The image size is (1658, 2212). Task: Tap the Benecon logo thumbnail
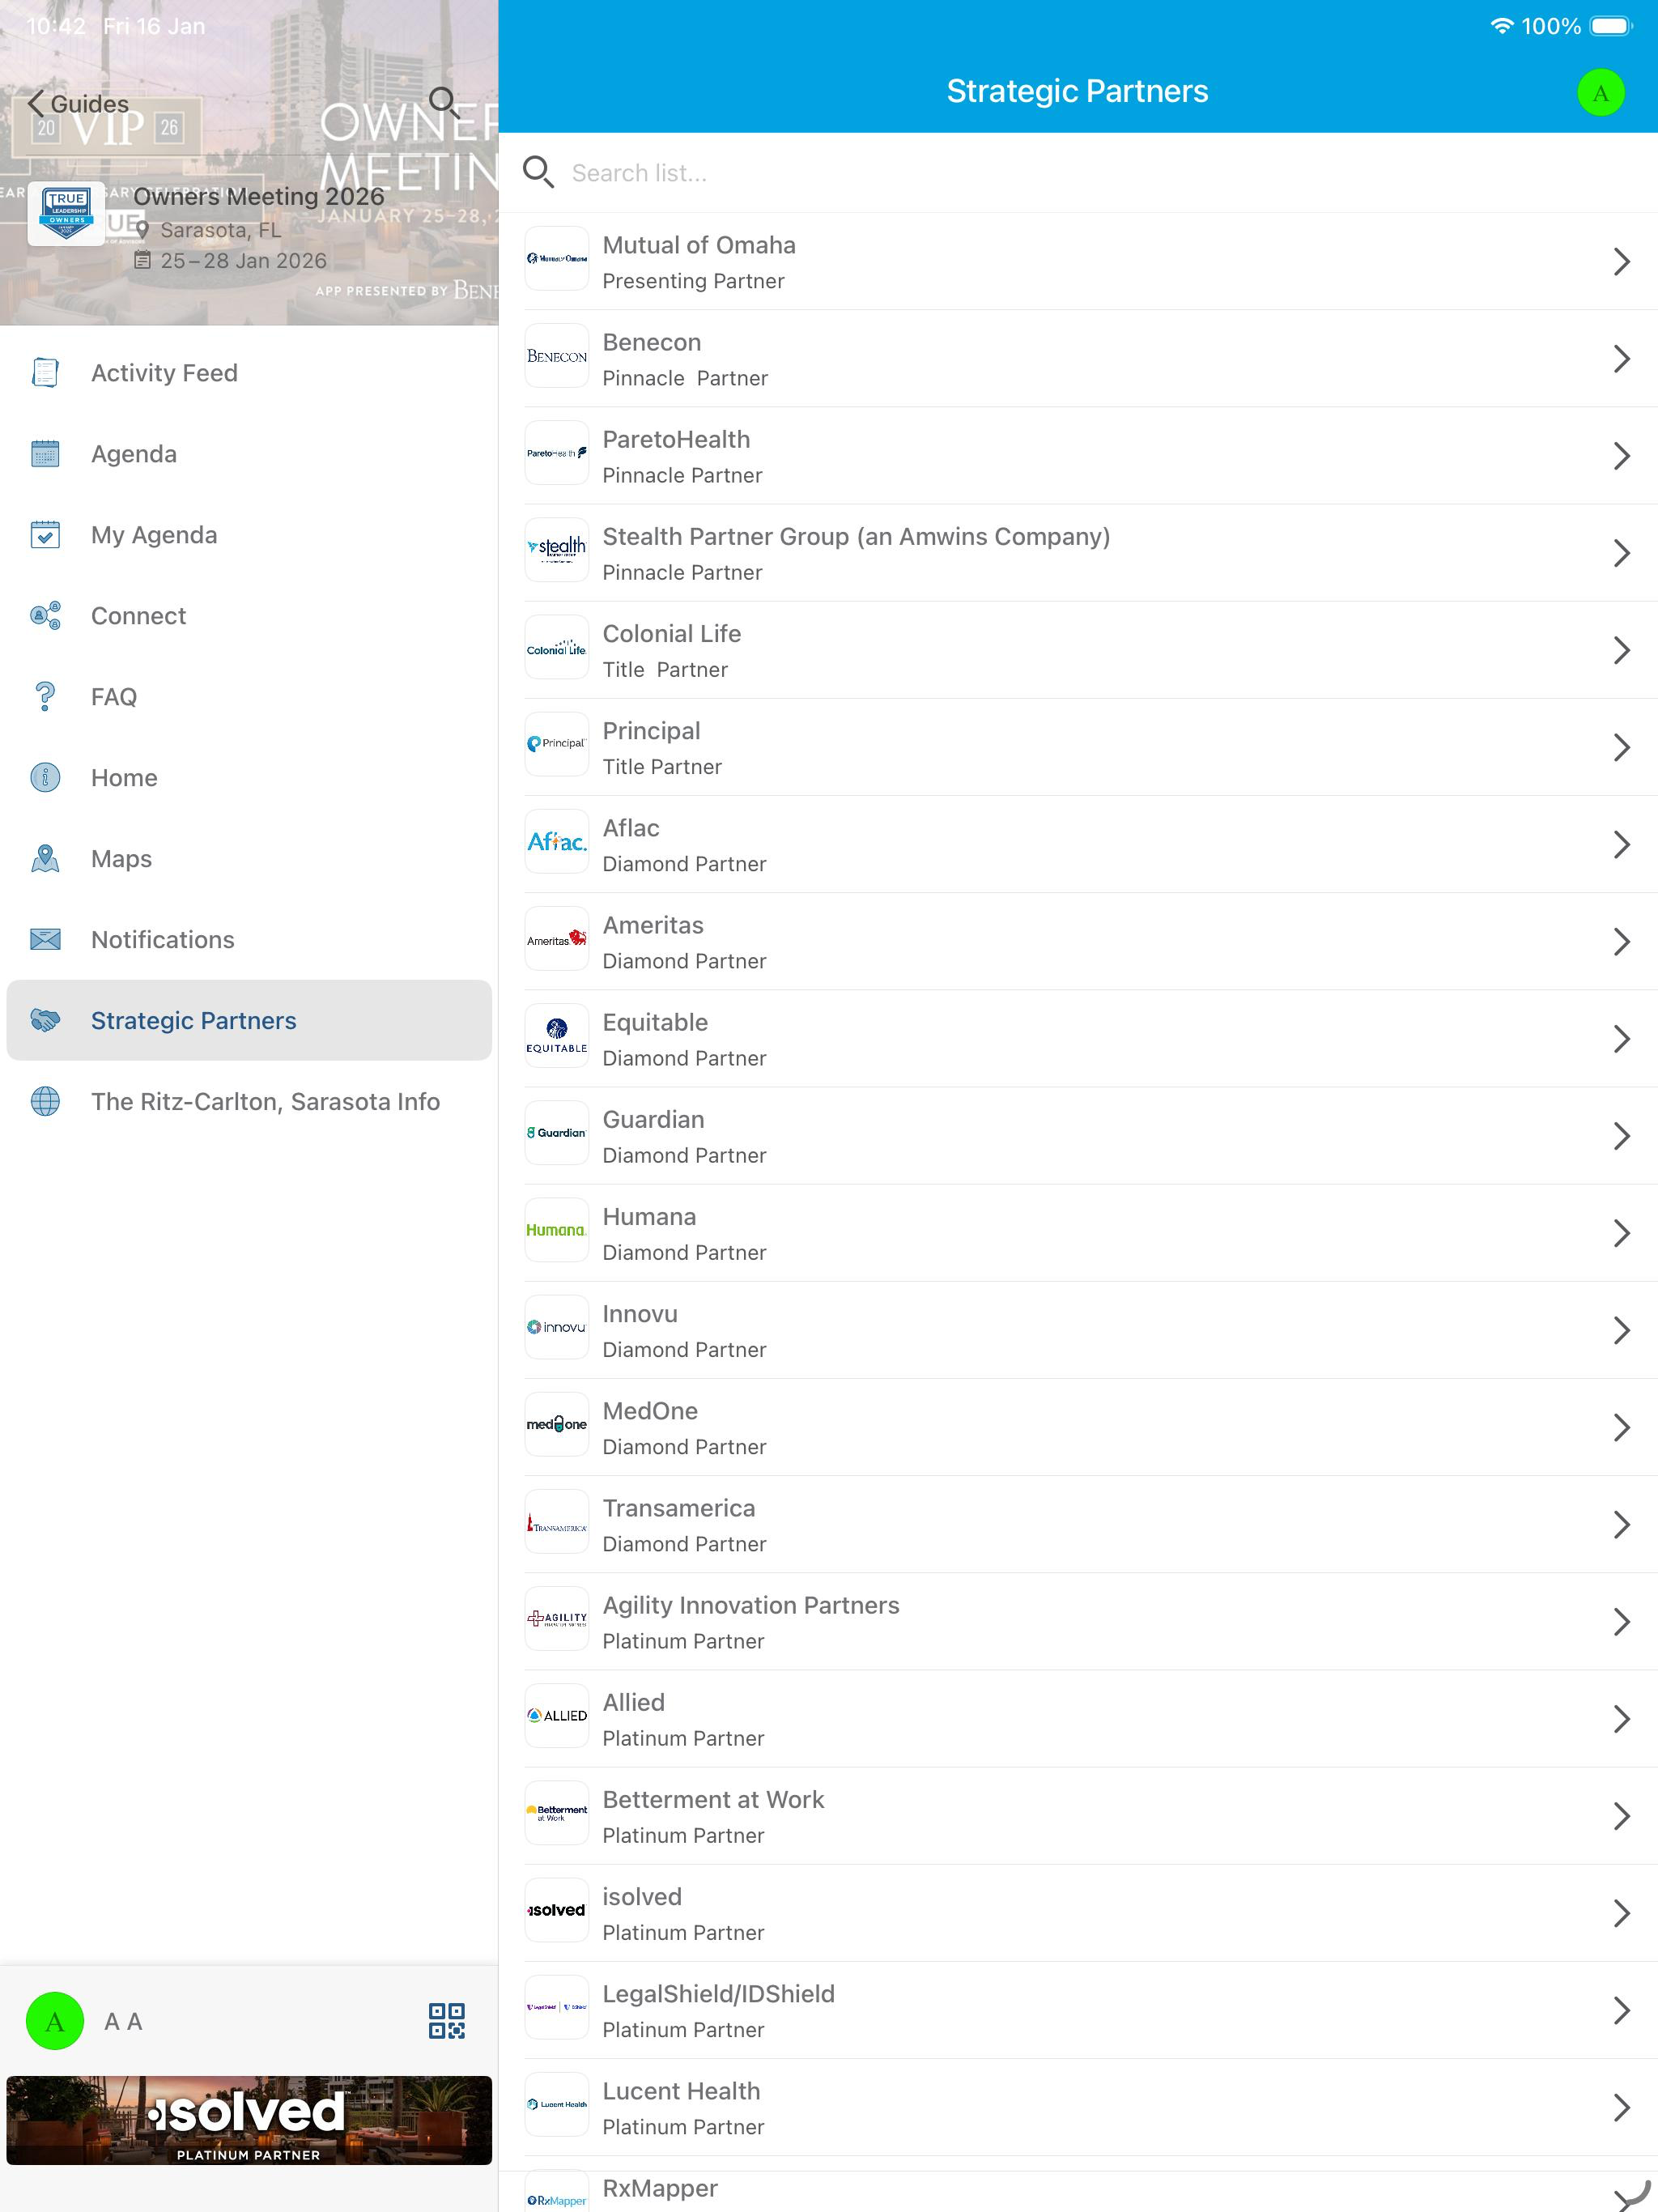[557, 356]
